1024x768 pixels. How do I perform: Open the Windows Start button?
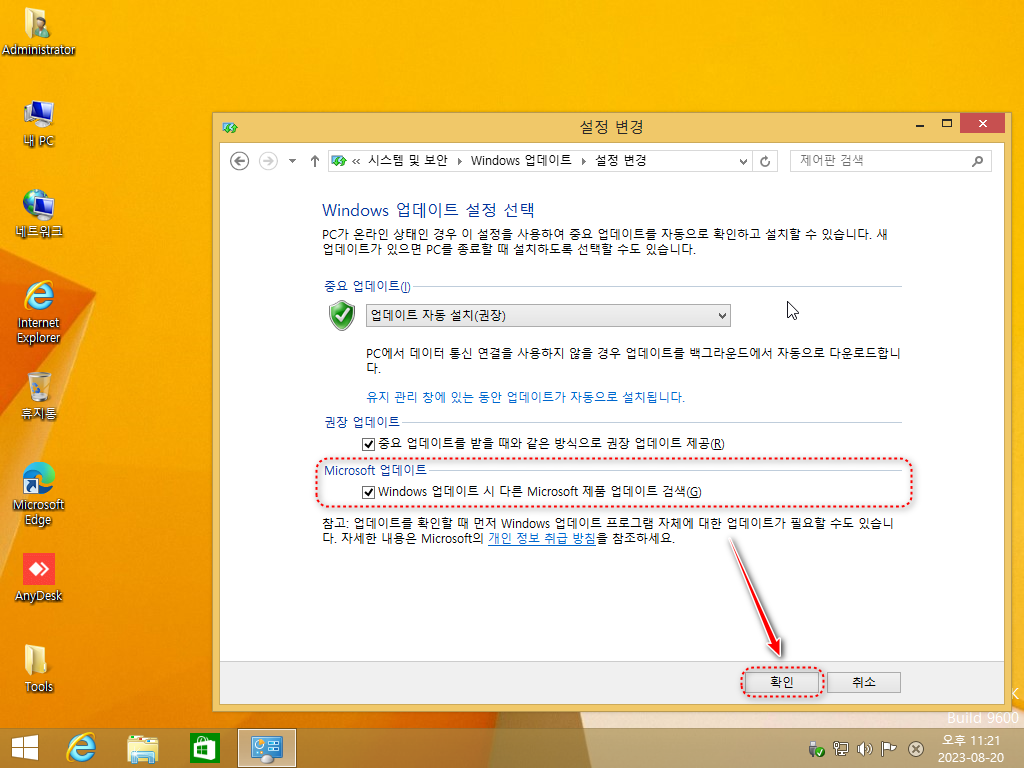pyautogui.click(x=25, y=748)
